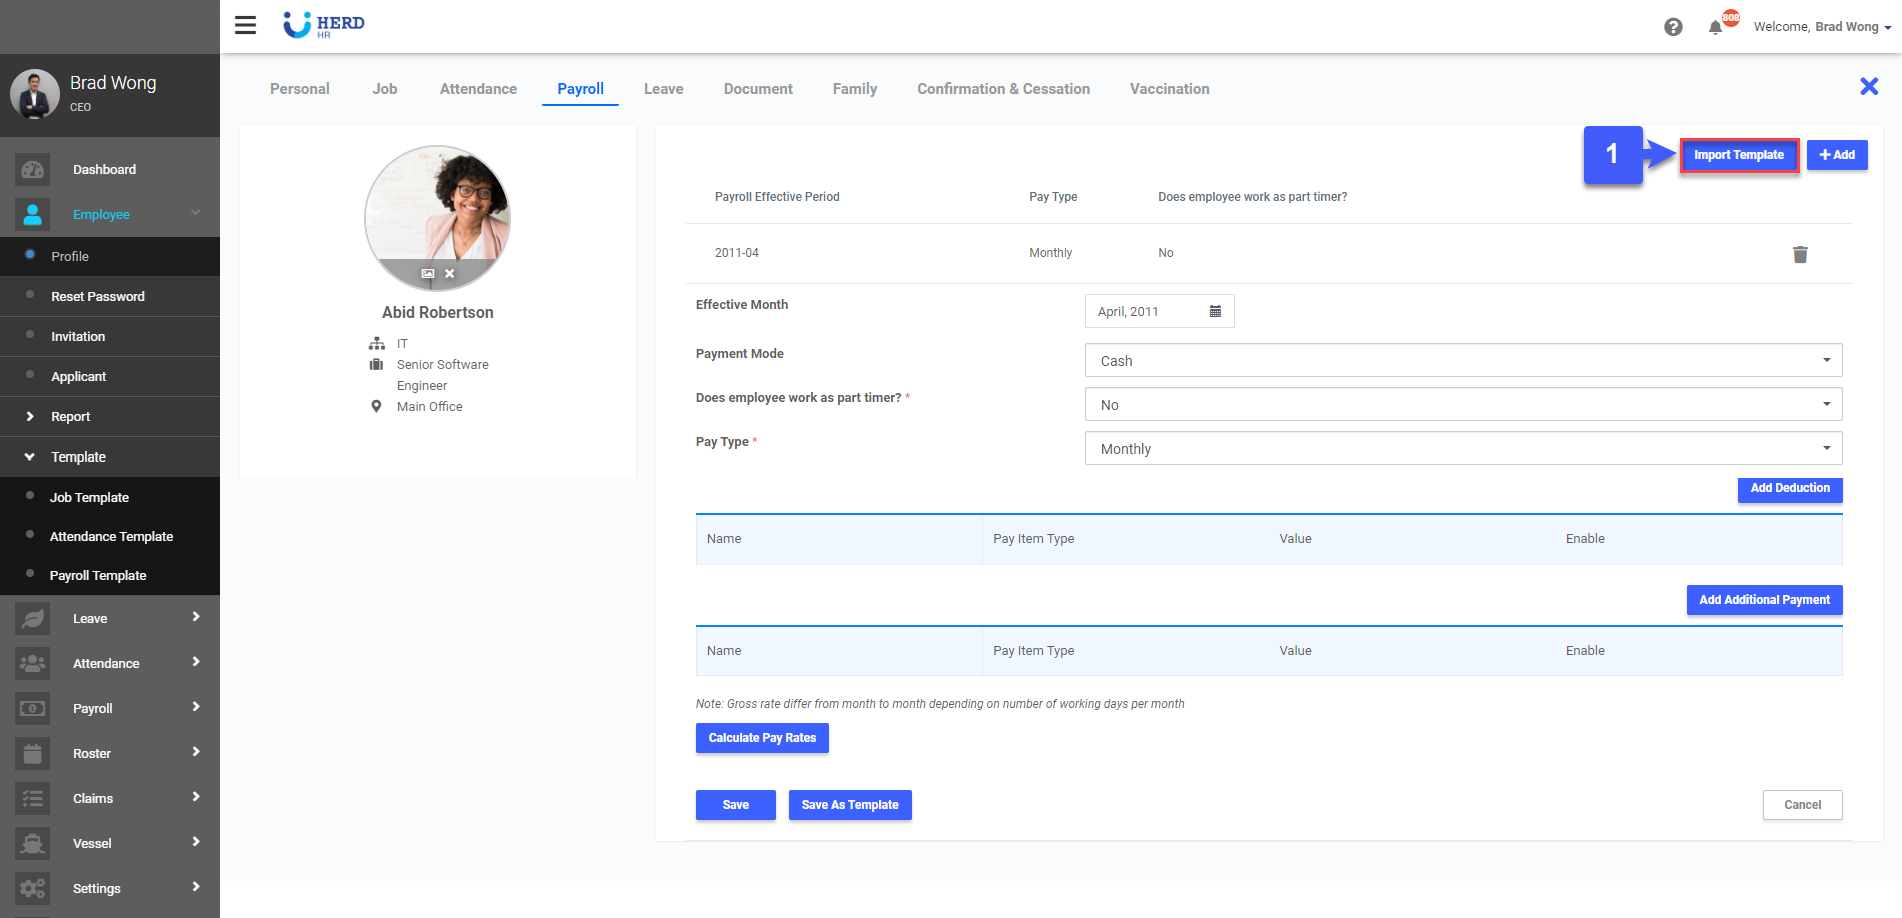Screen dimensions: 1902x918
Task: Open the Family tab
Action: click(x=854, y=89)
